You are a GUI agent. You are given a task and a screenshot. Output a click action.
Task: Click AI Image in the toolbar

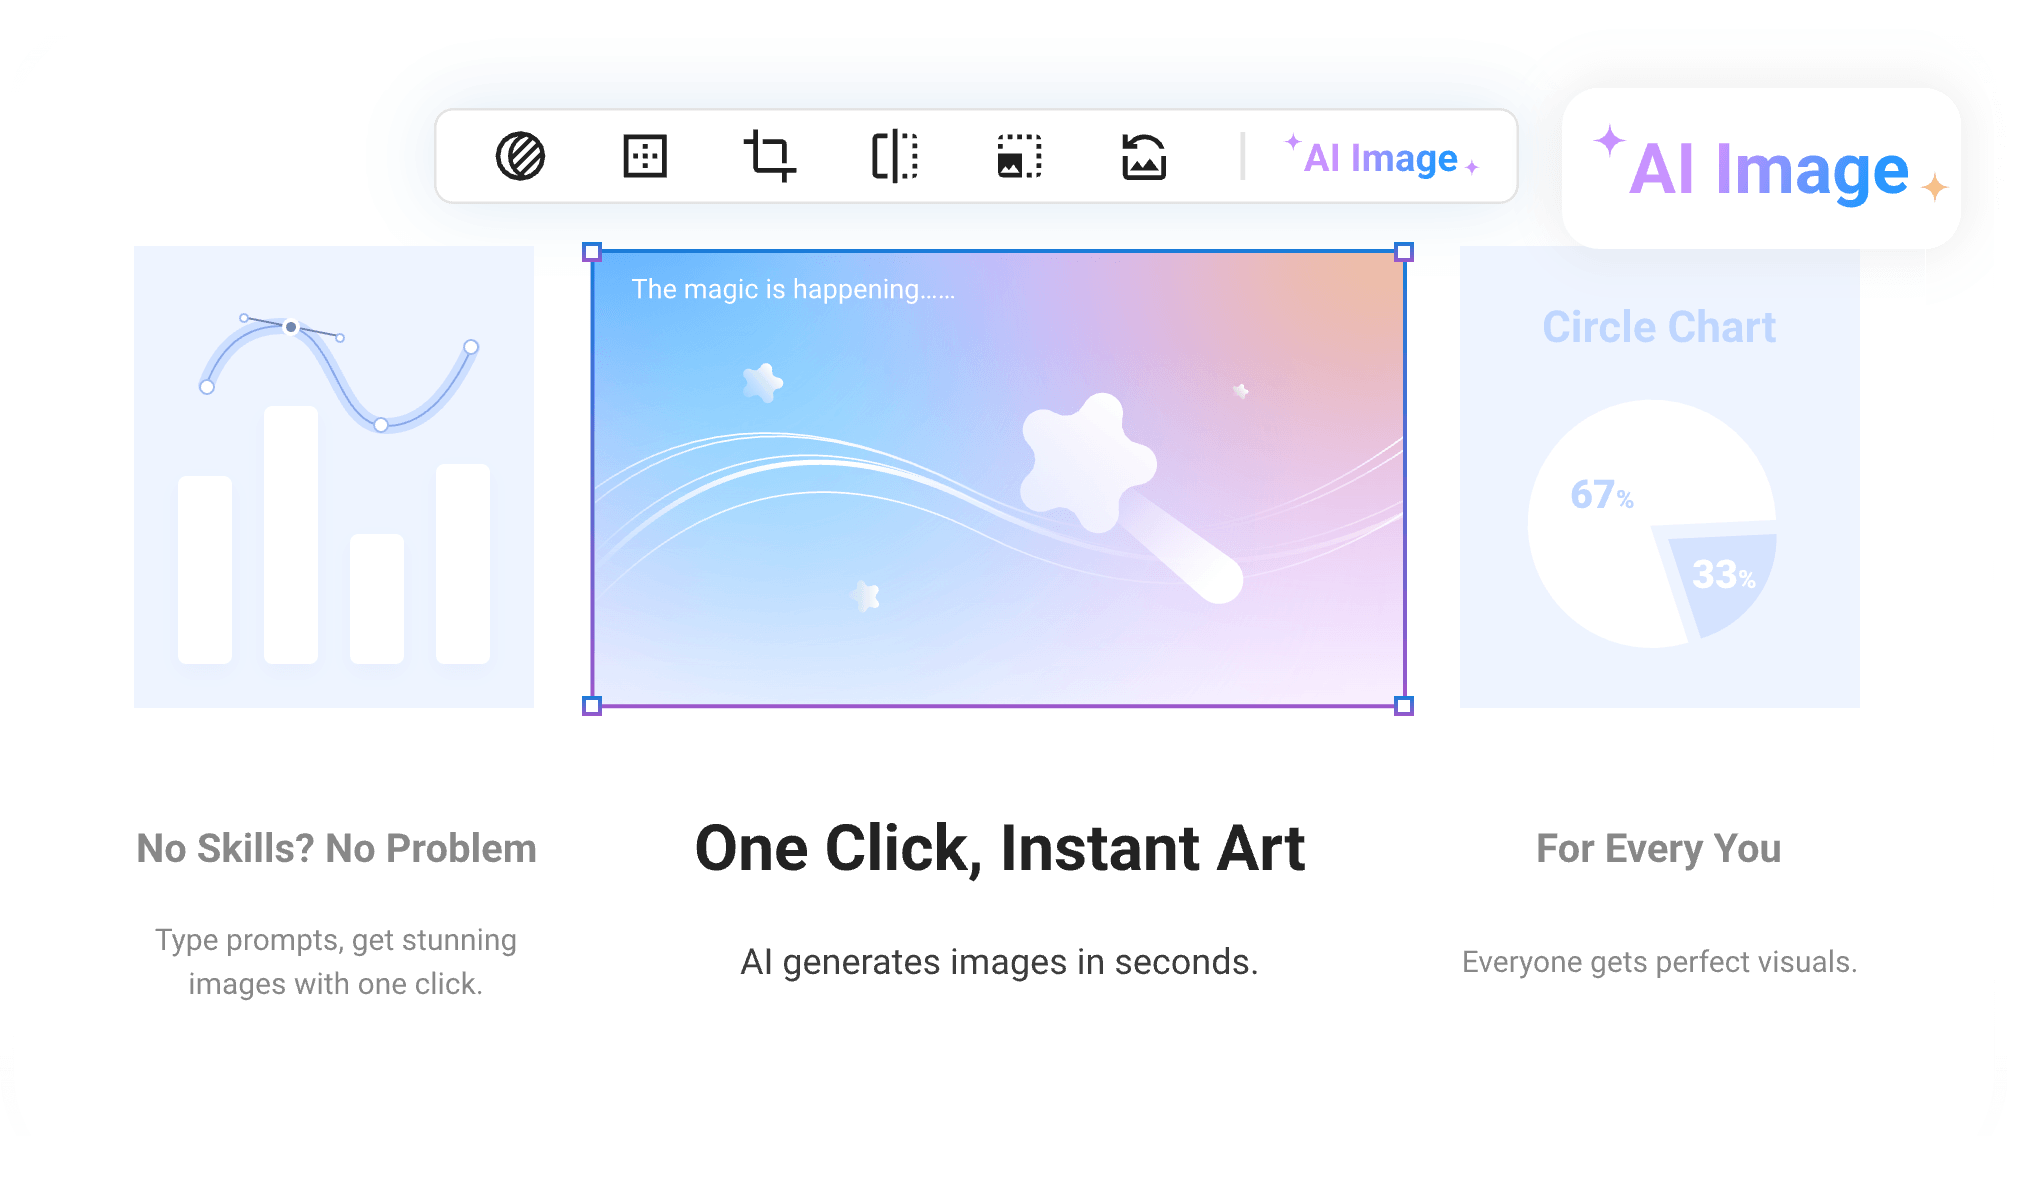1381,158
